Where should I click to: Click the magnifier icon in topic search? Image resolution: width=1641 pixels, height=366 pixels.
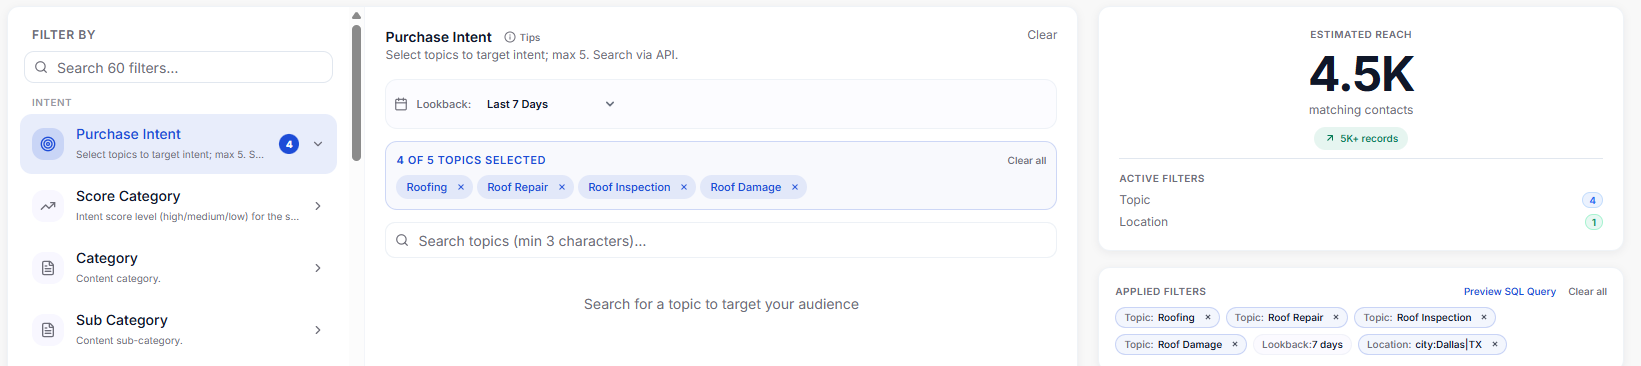(x=402, y=240)
